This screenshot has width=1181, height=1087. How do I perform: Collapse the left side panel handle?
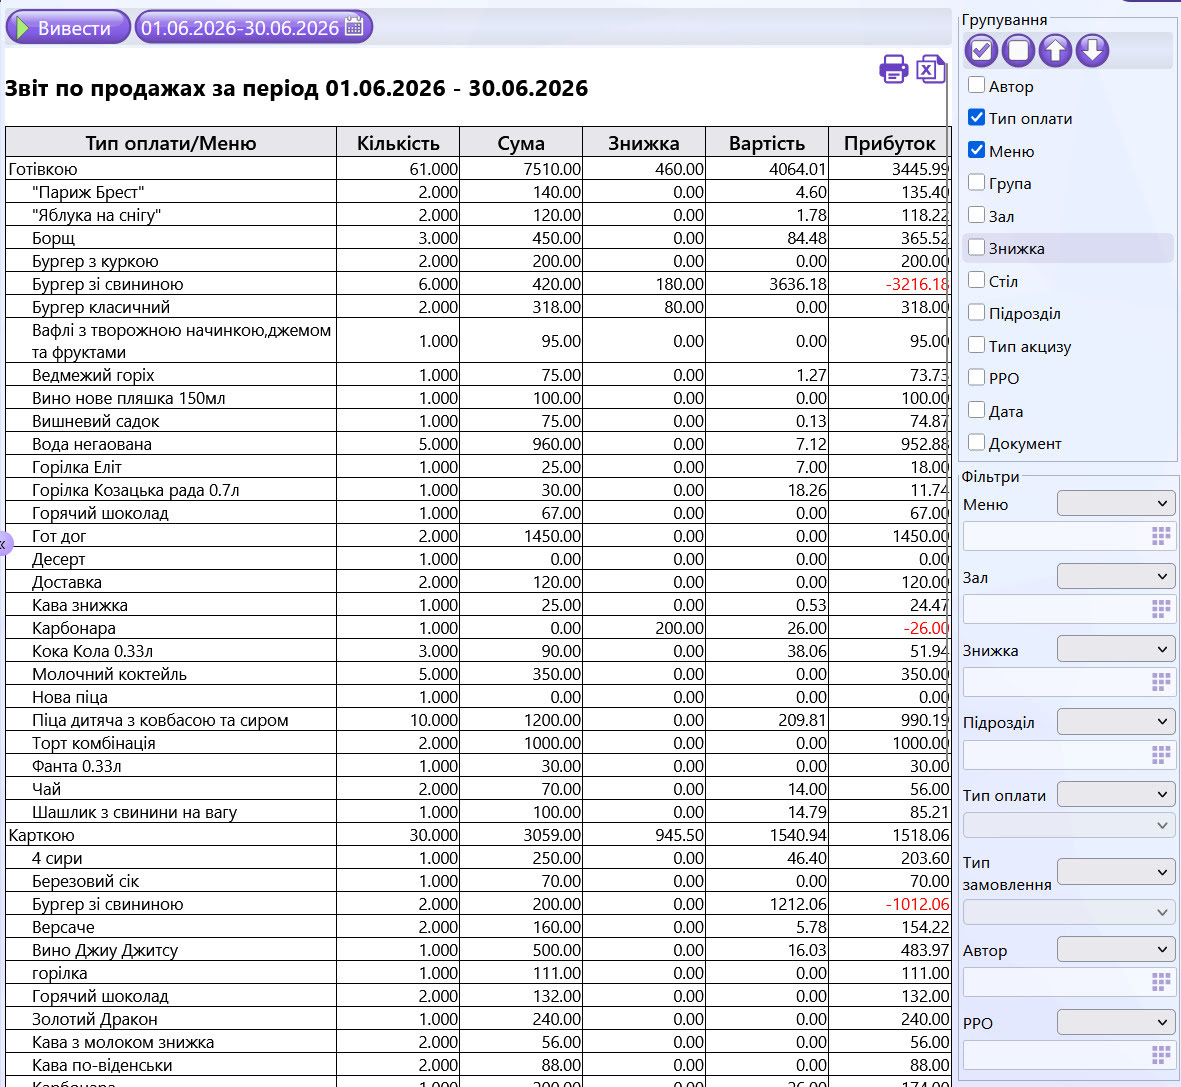pyautogui.click(x=5, y=543)
